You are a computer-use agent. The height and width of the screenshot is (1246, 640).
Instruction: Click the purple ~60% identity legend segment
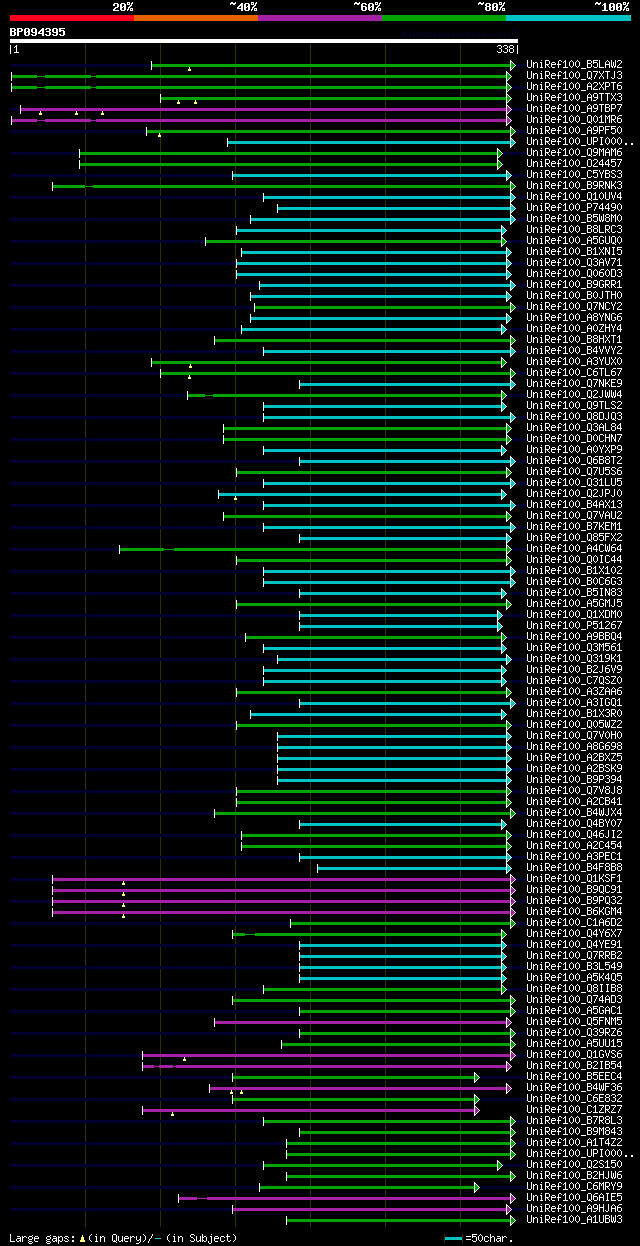point(319,18)
